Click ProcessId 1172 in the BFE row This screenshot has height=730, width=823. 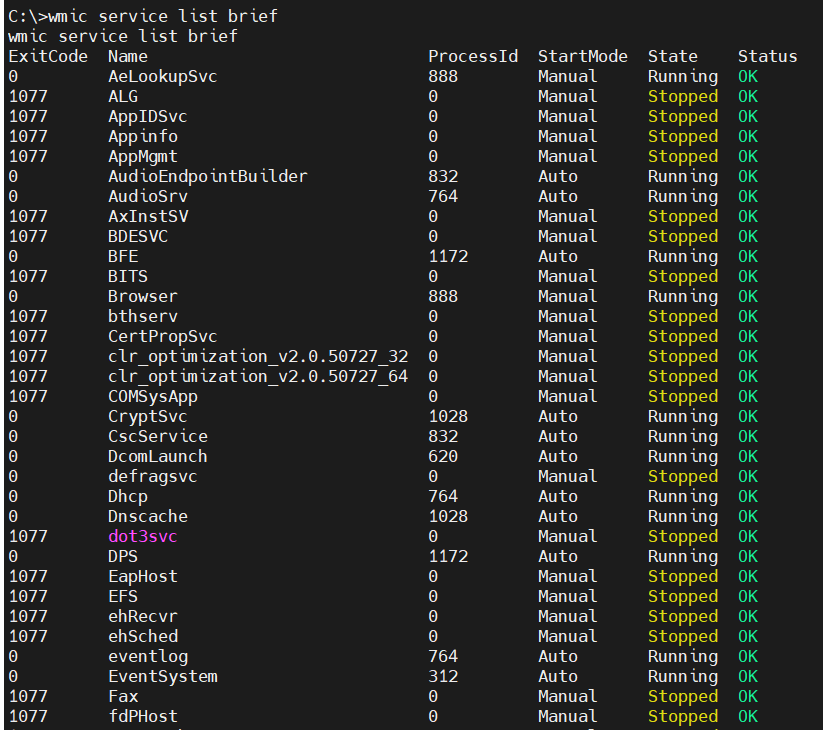[x=448, y=256]
